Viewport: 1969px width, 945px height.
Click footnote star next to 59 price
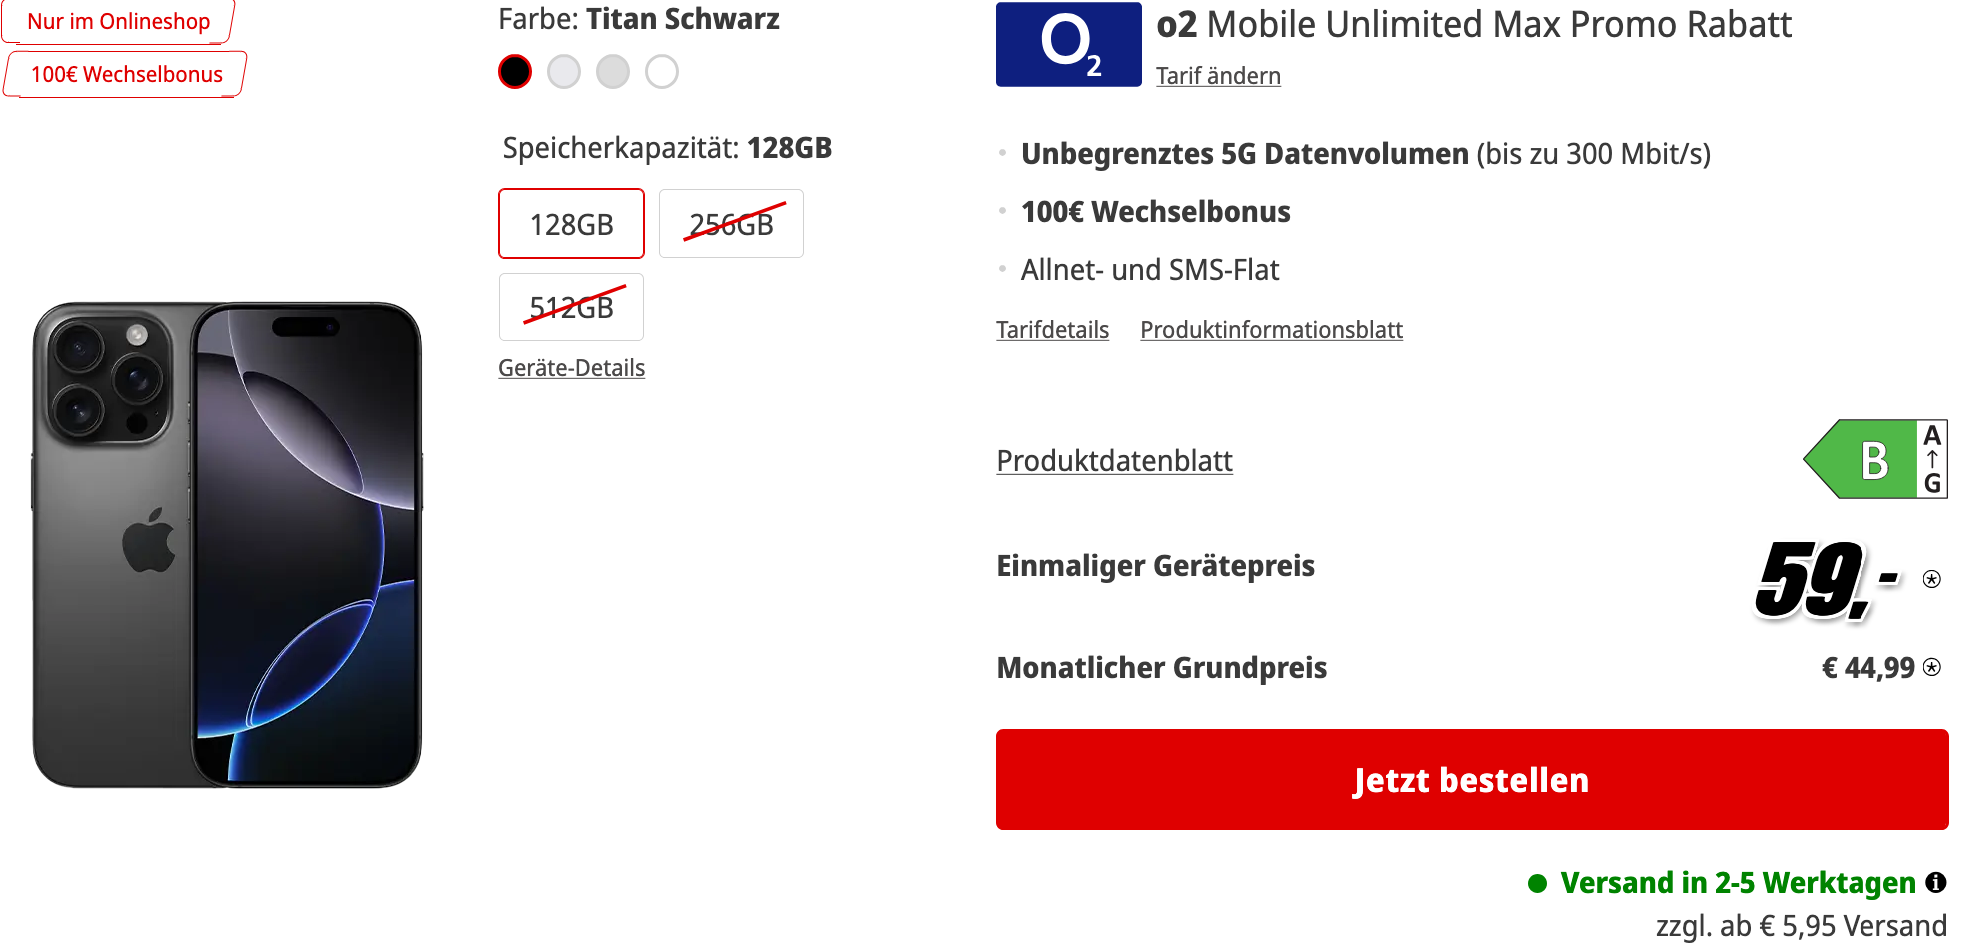click(1932, 579)
